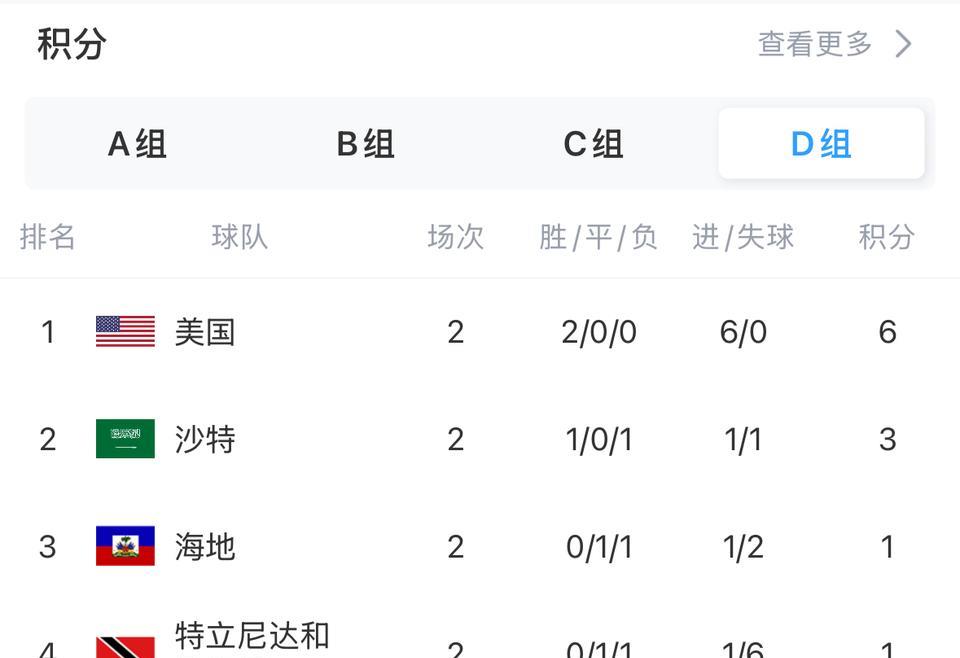Switch to the B组 tab

tap(366, 144)
